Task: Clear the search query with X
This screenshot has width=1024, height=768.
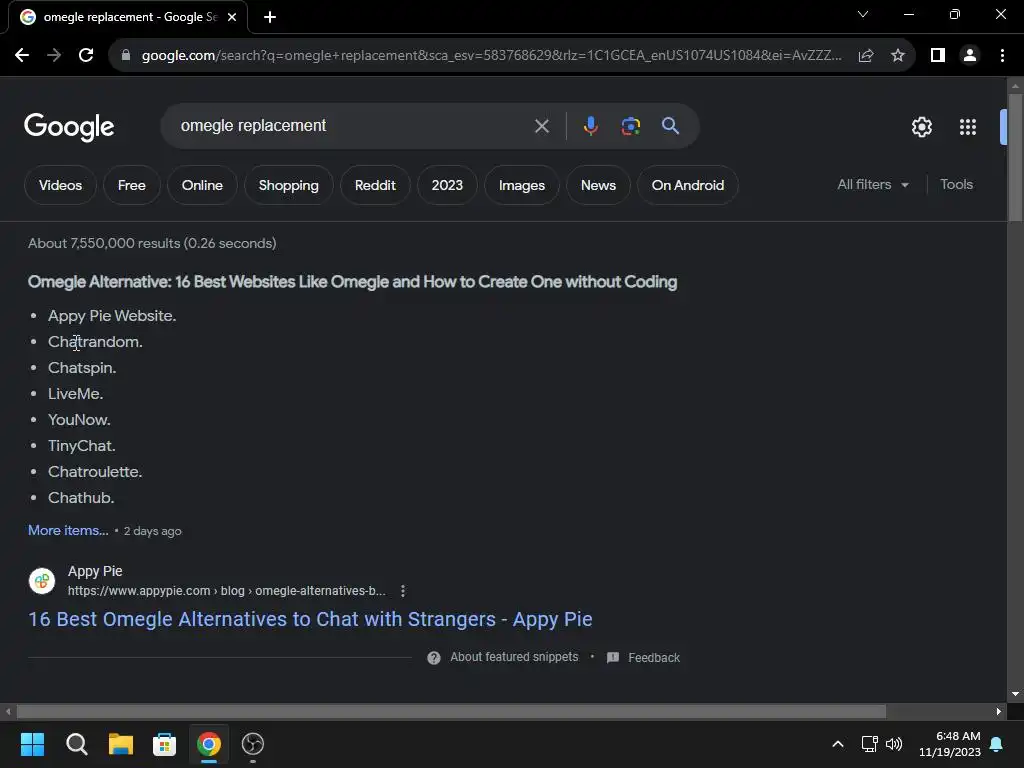Action: (x=541, y=126)
